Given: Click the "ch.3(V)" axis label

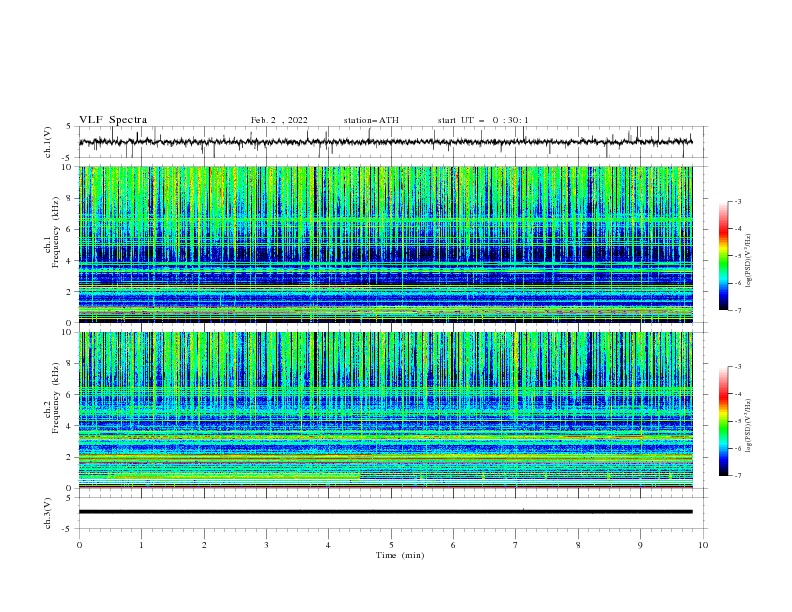Looking at the screenshot, I should point(48,513).
